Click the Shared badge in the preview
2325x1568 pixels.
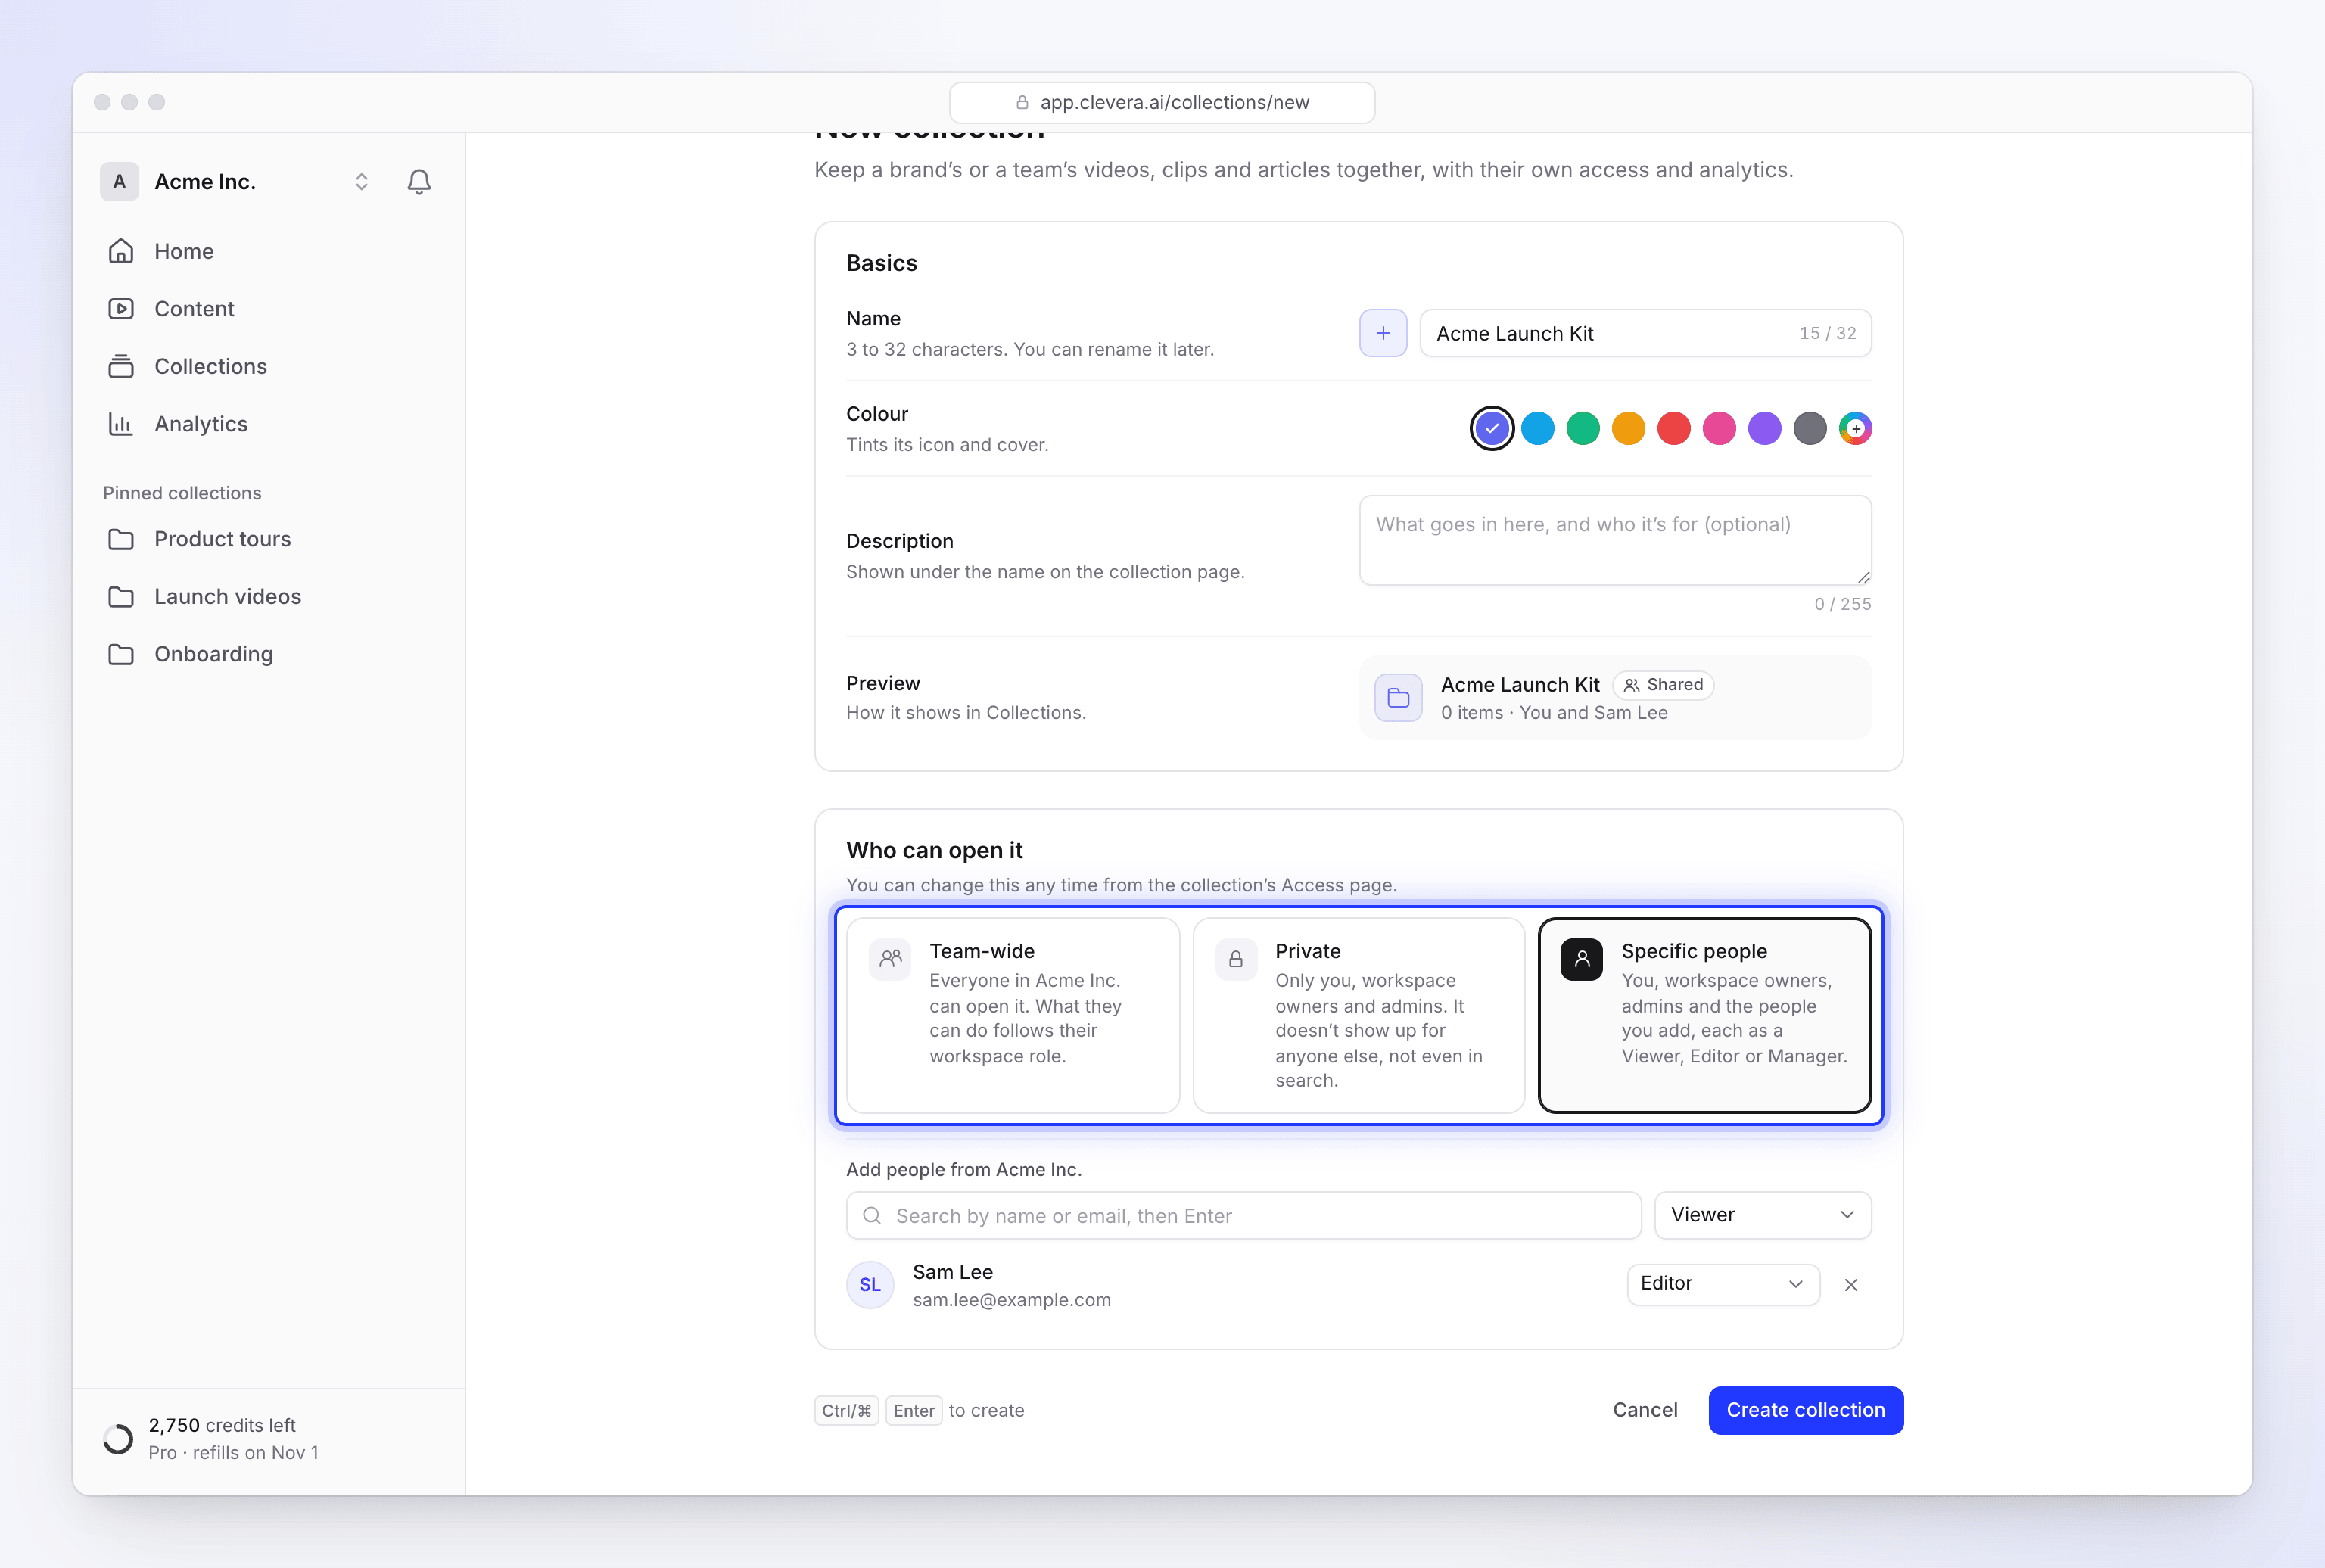point(1663,685)
